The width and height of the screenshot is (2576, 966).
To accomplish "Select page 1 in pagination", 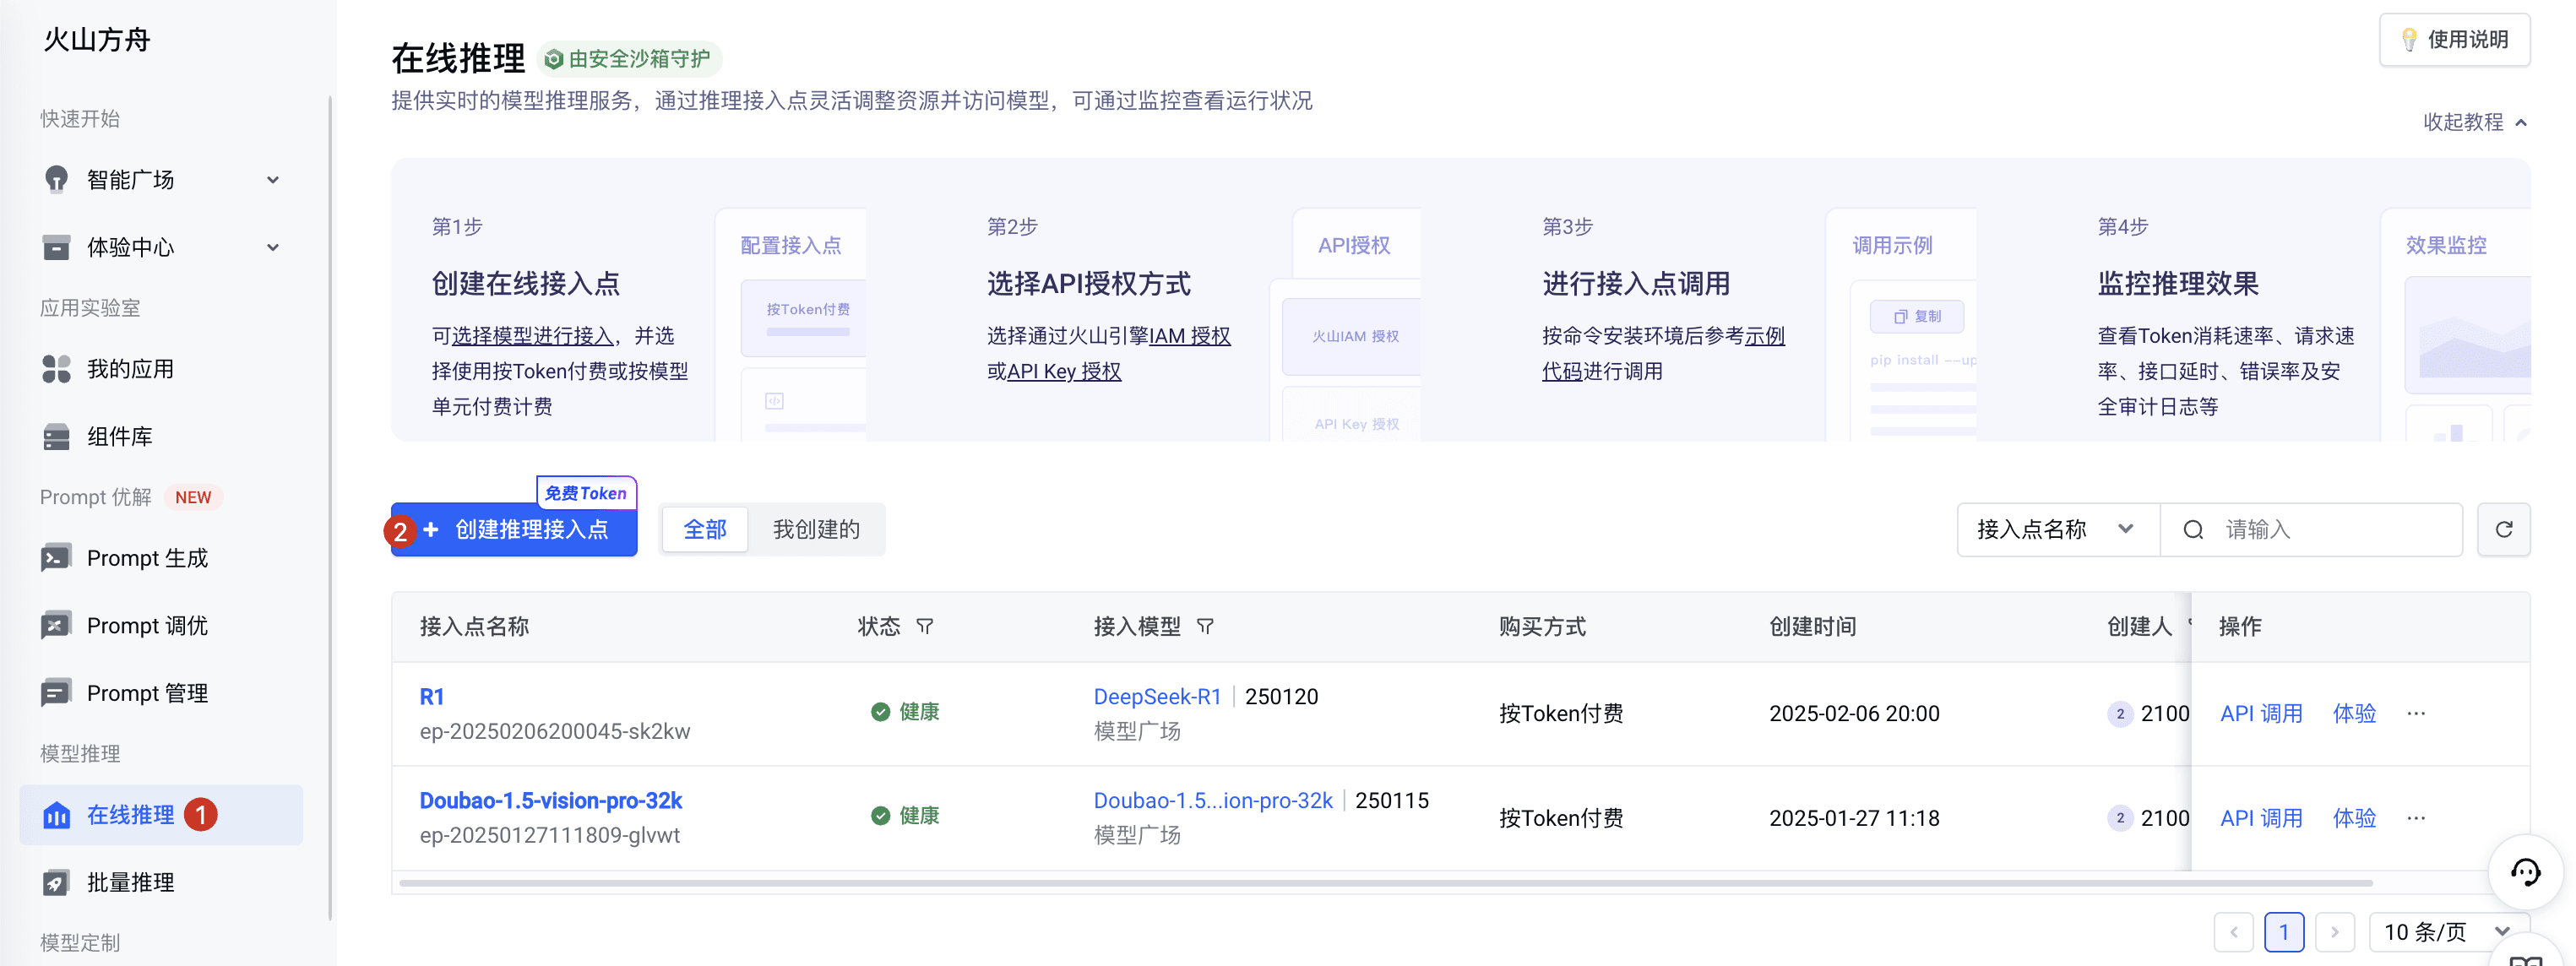I will tap(2284, 932).
